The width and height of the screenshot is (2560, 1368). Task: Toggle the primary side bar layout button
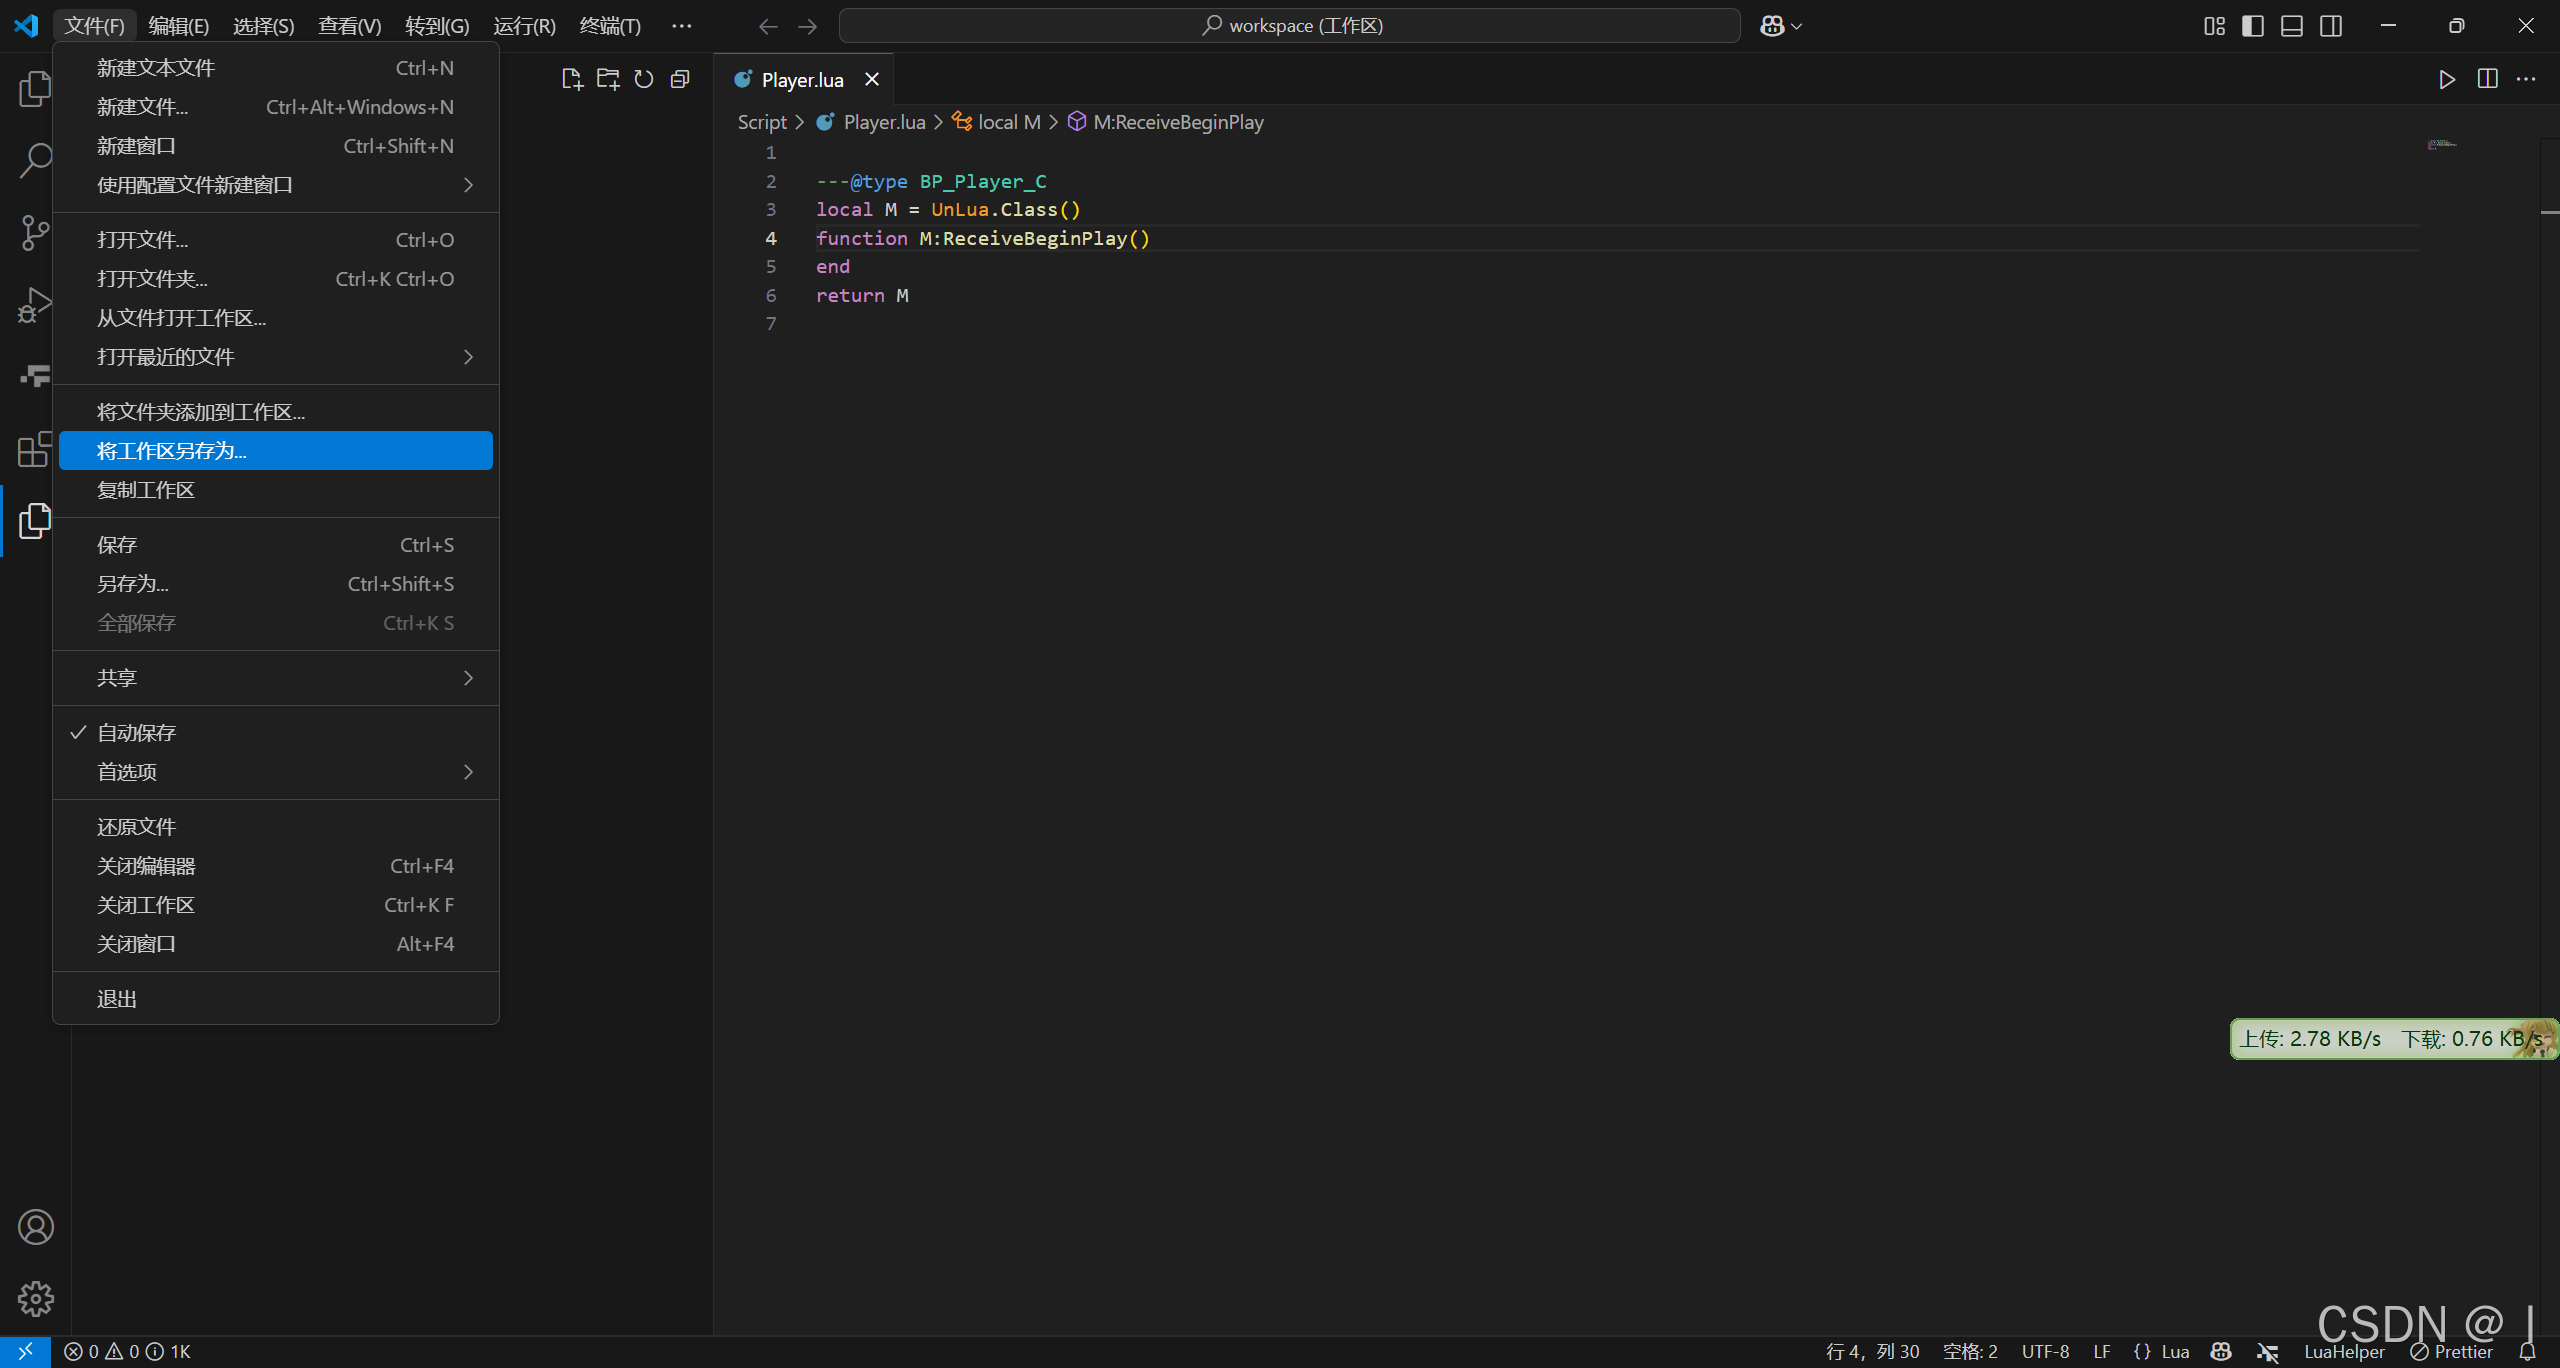pyautogui.click(x=2253, y=26)
